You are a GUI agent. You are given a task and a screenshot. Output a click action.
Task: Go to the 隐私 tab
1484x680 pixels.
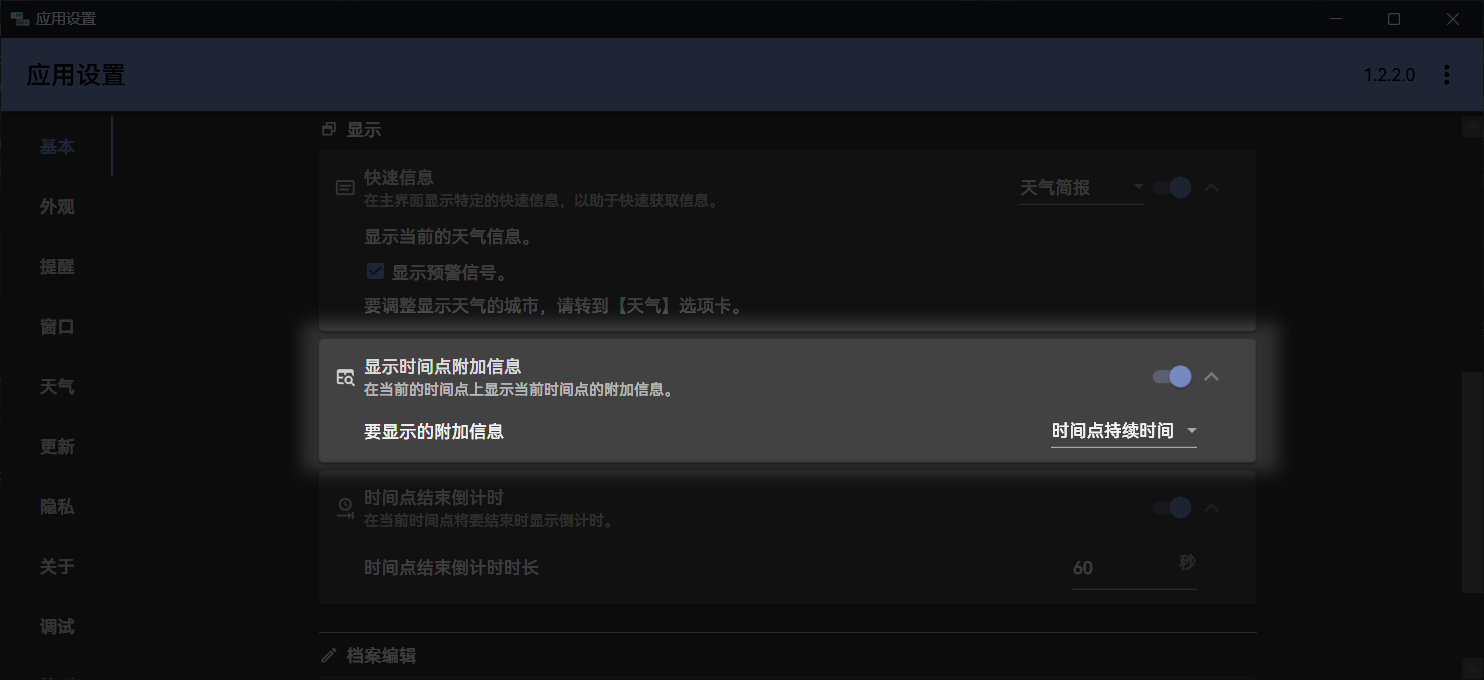[x=57, y=507]
